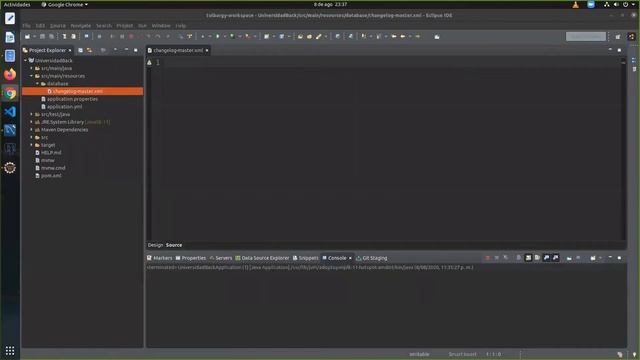The height and width of the screenshot is (360, 640).
Task: Click the HELP.md file entry
Action: [51, 153]
